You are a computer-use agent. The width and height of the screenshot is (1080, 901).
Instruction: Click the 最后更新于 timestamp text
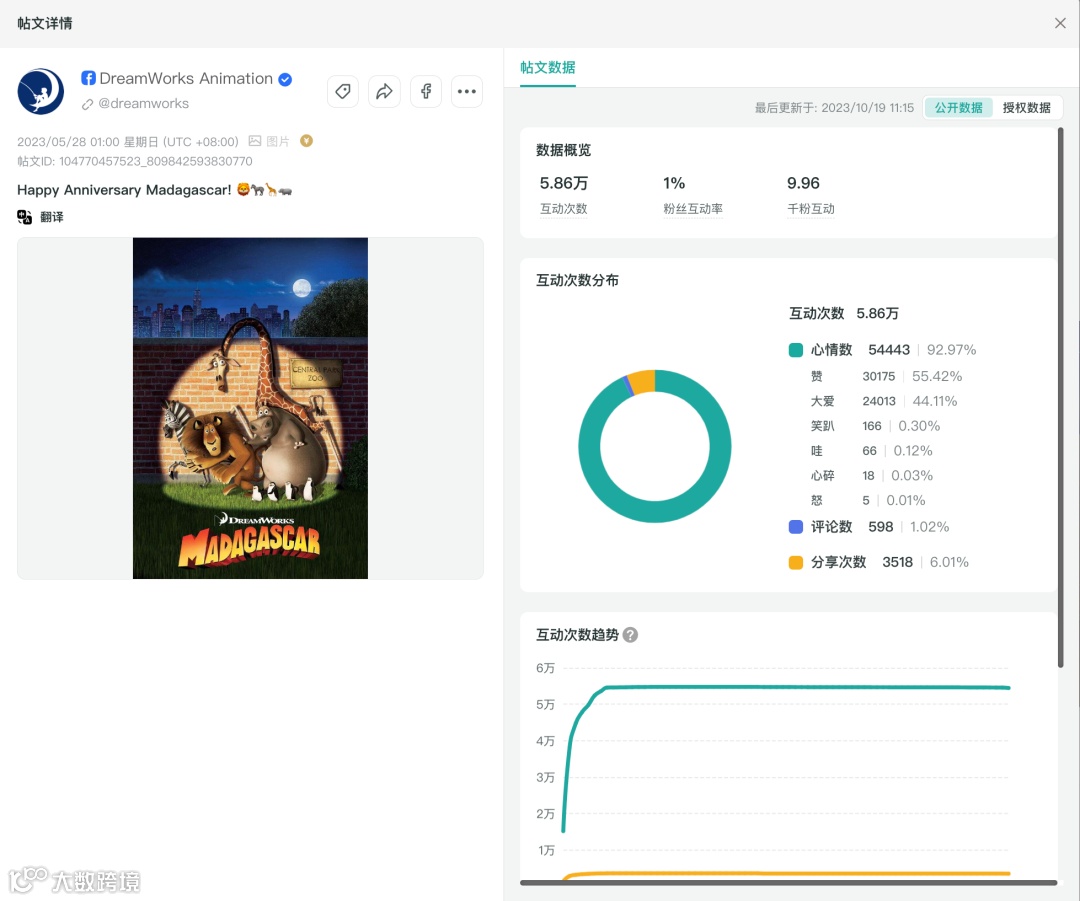(x=834, y=107)
